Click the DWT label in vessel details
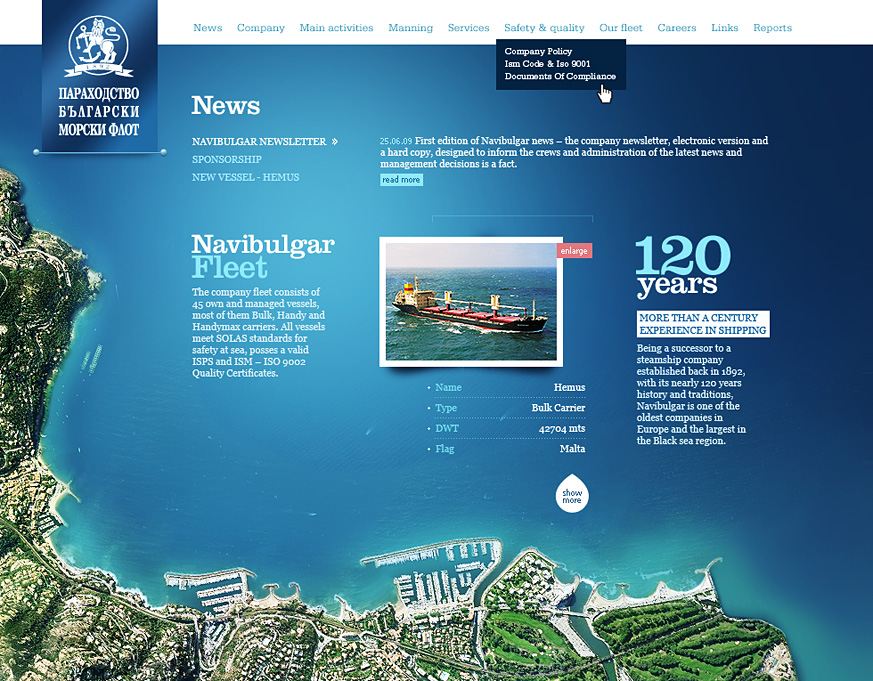This screenshot has height=681, width=873. click(447, 429)
